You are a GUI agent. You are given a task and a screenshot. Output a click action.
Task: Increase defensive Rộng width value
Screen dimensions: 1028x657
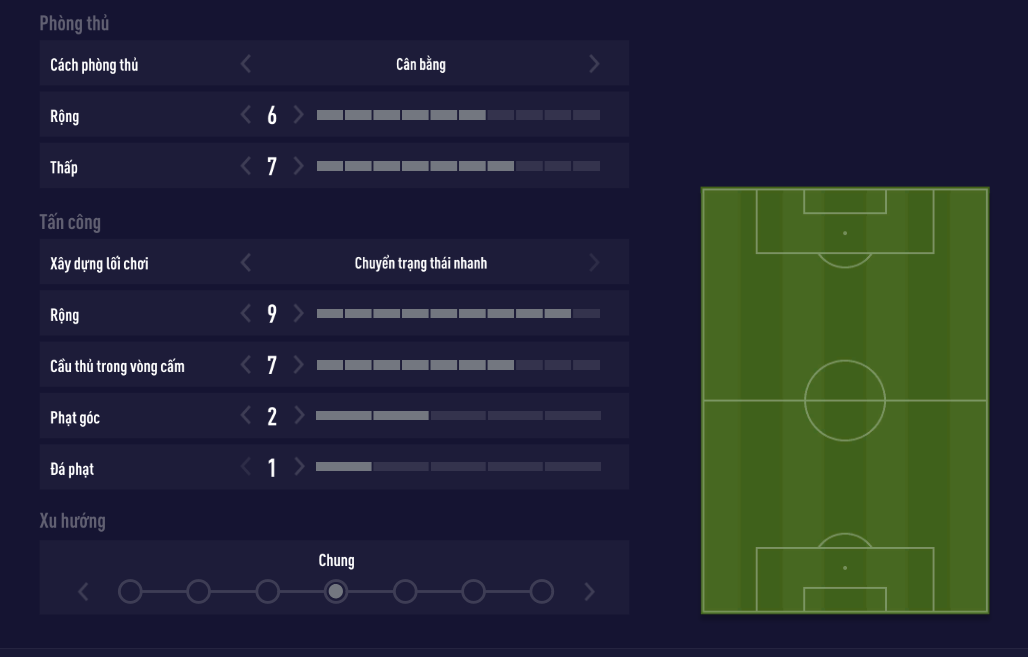[297, 115]
